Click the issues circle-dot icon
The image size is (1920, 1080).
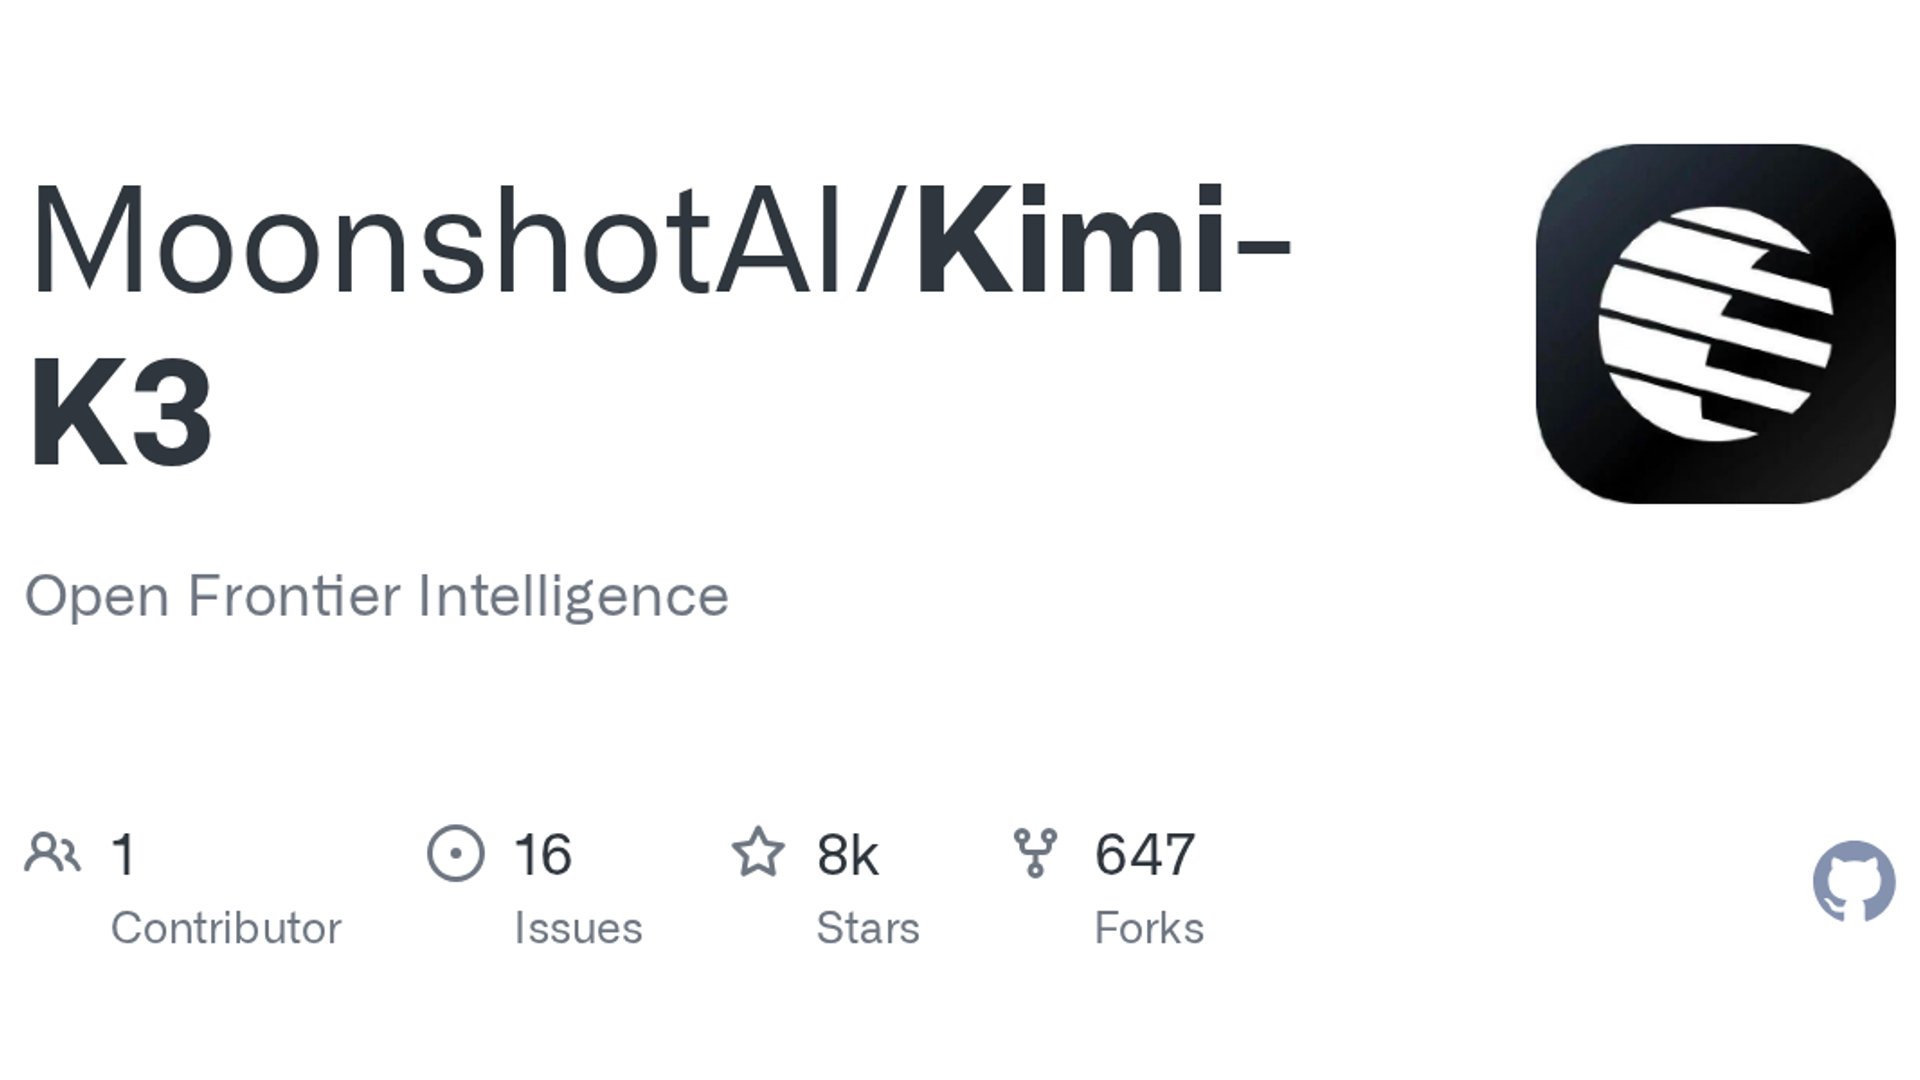[455, 853]
